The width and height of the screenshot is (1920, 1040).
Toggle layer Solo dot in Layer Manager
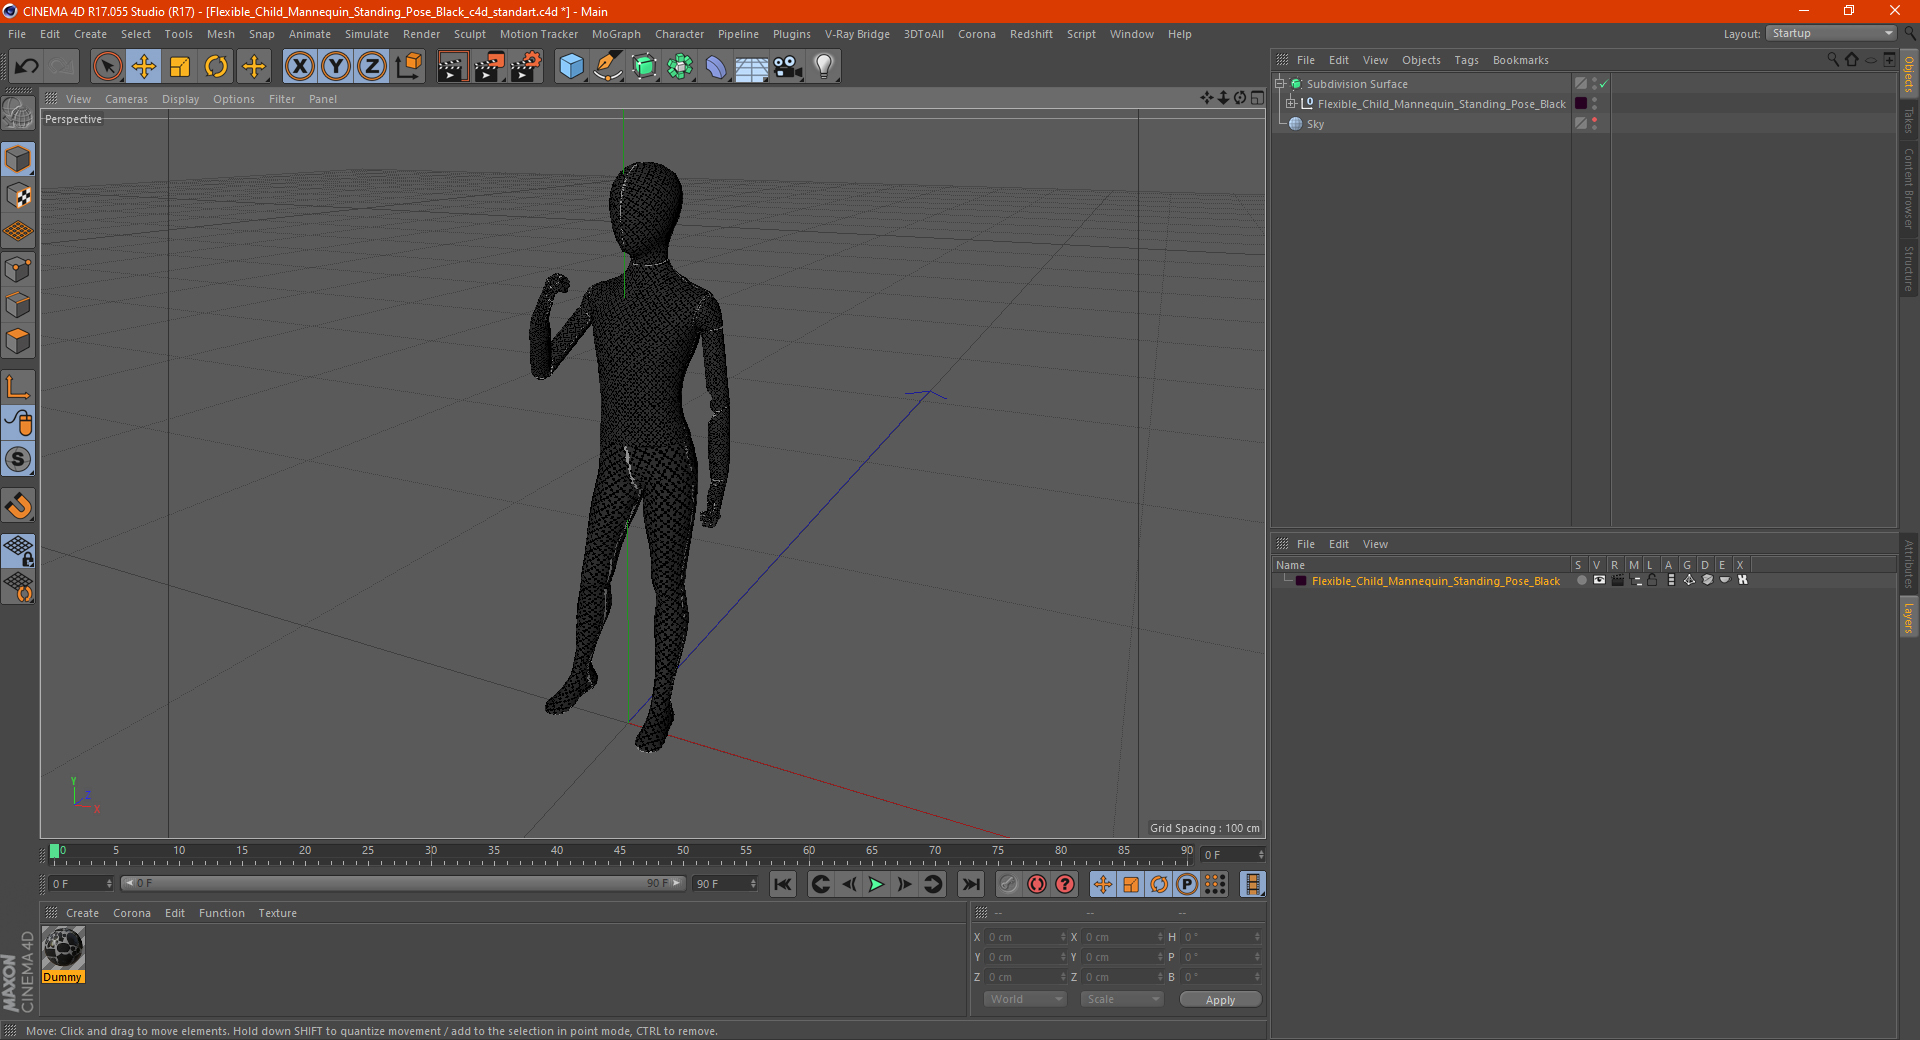(1580, 581)
